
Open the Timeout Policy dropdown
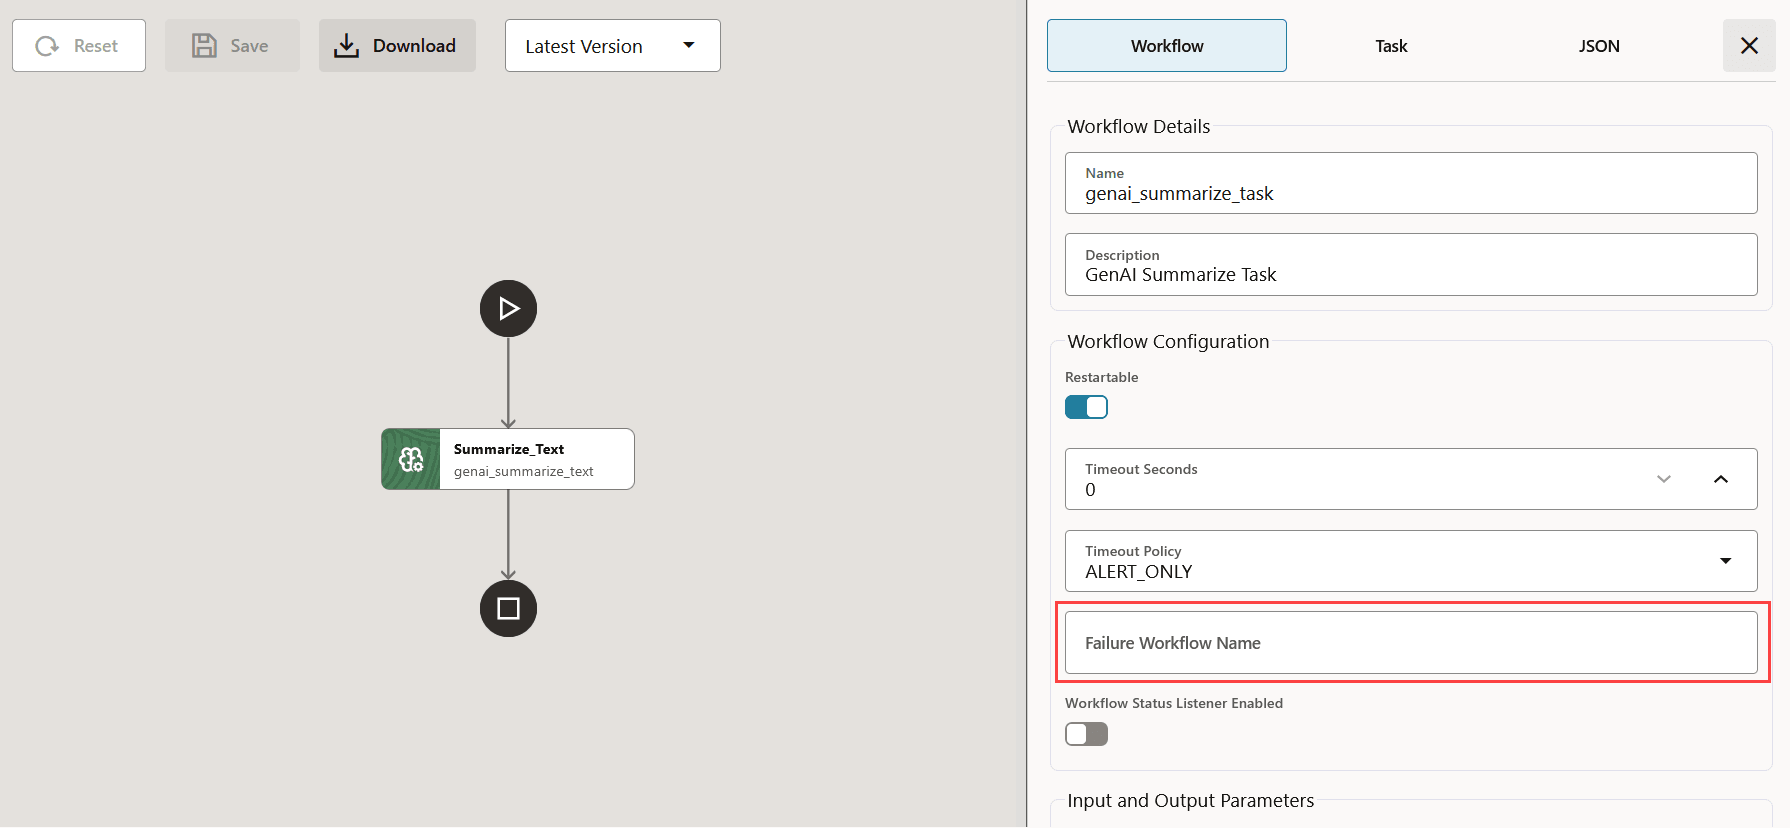pos(1411,561)
